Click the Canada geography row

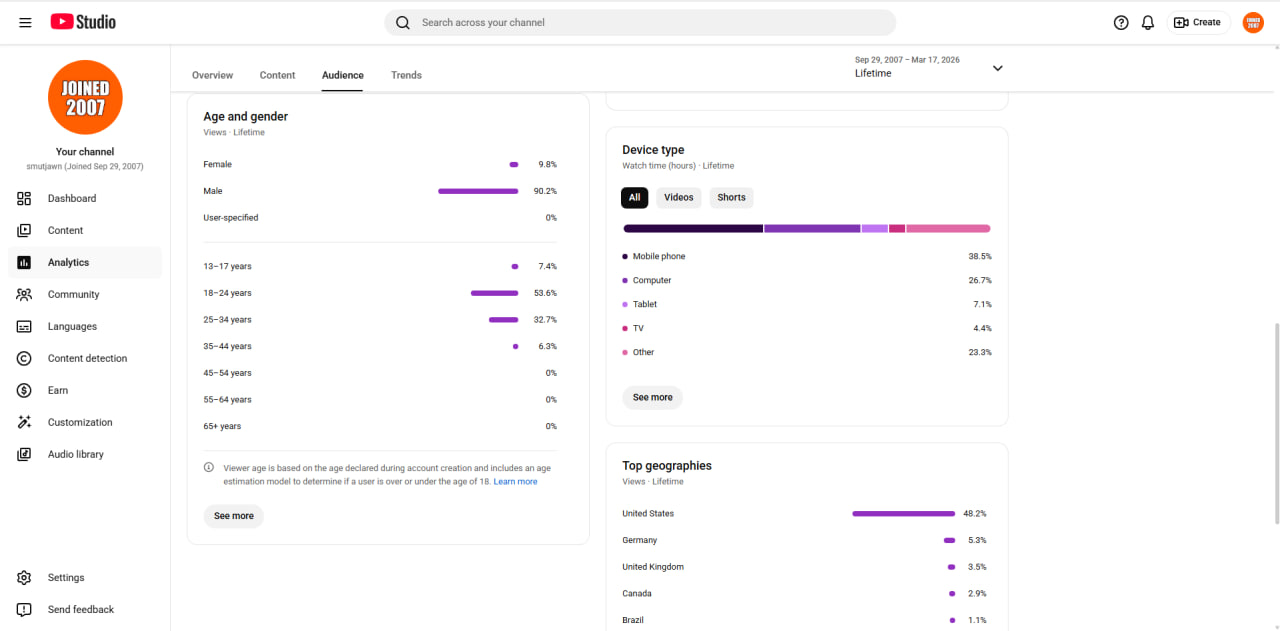[805, 593]
